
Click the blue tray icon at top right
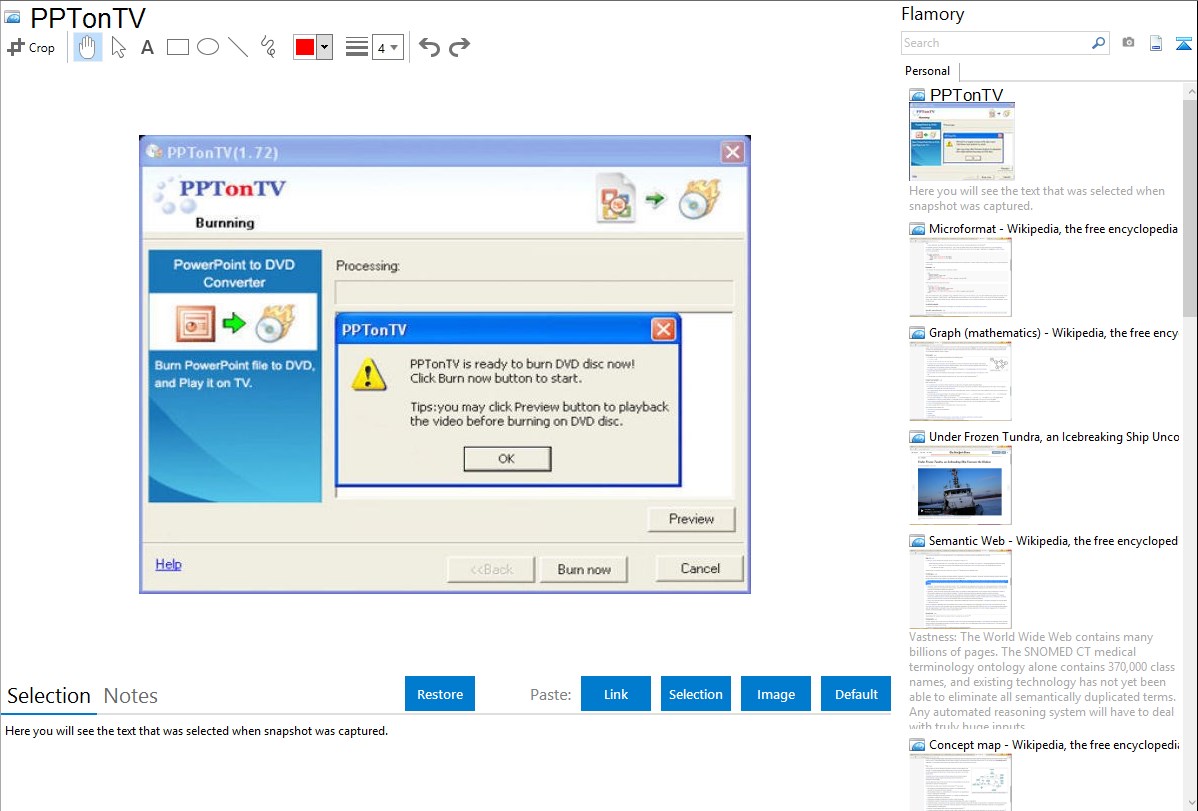point(1183,44)
